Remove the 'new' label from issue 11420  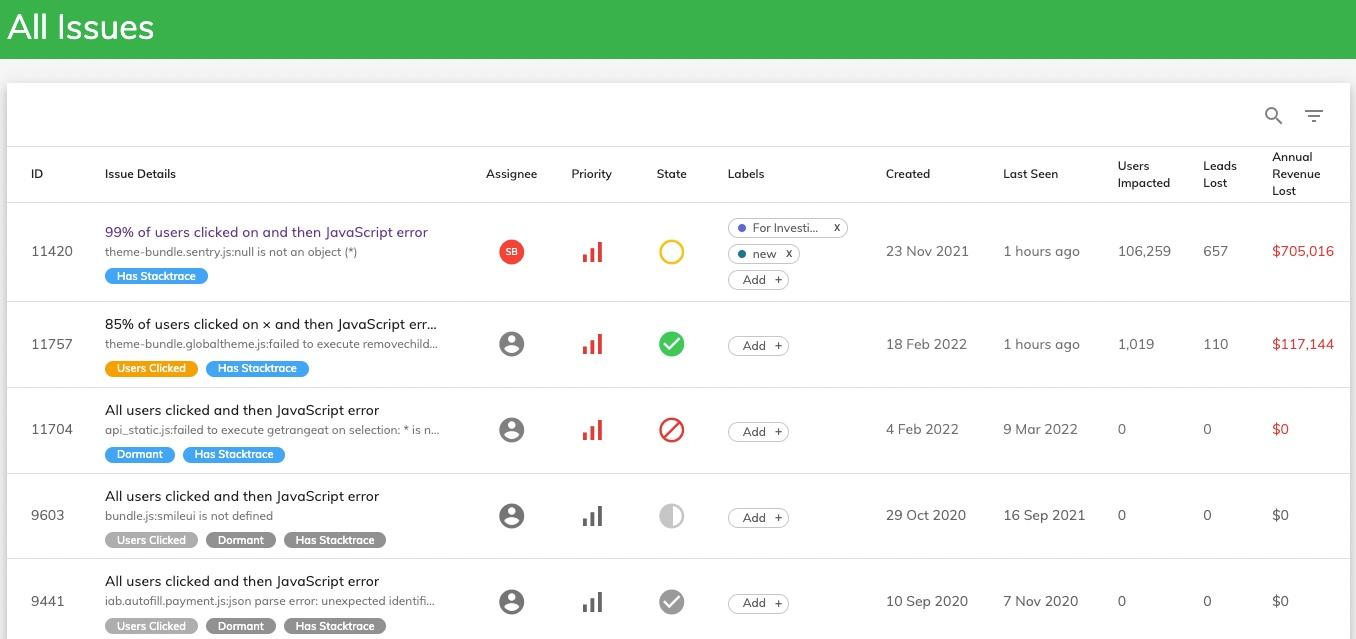tap(789, 254)
